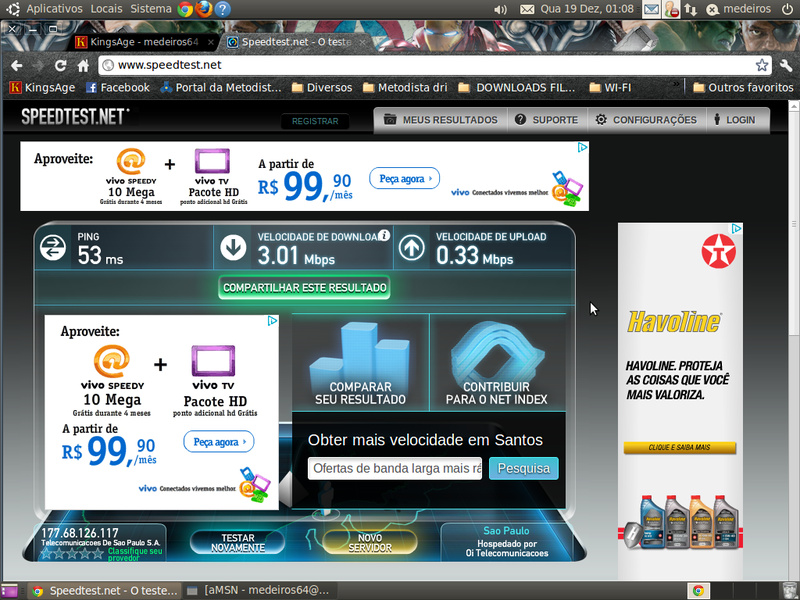
Task: Open AdChoices icon on Havoline ad
Action: 736,229
